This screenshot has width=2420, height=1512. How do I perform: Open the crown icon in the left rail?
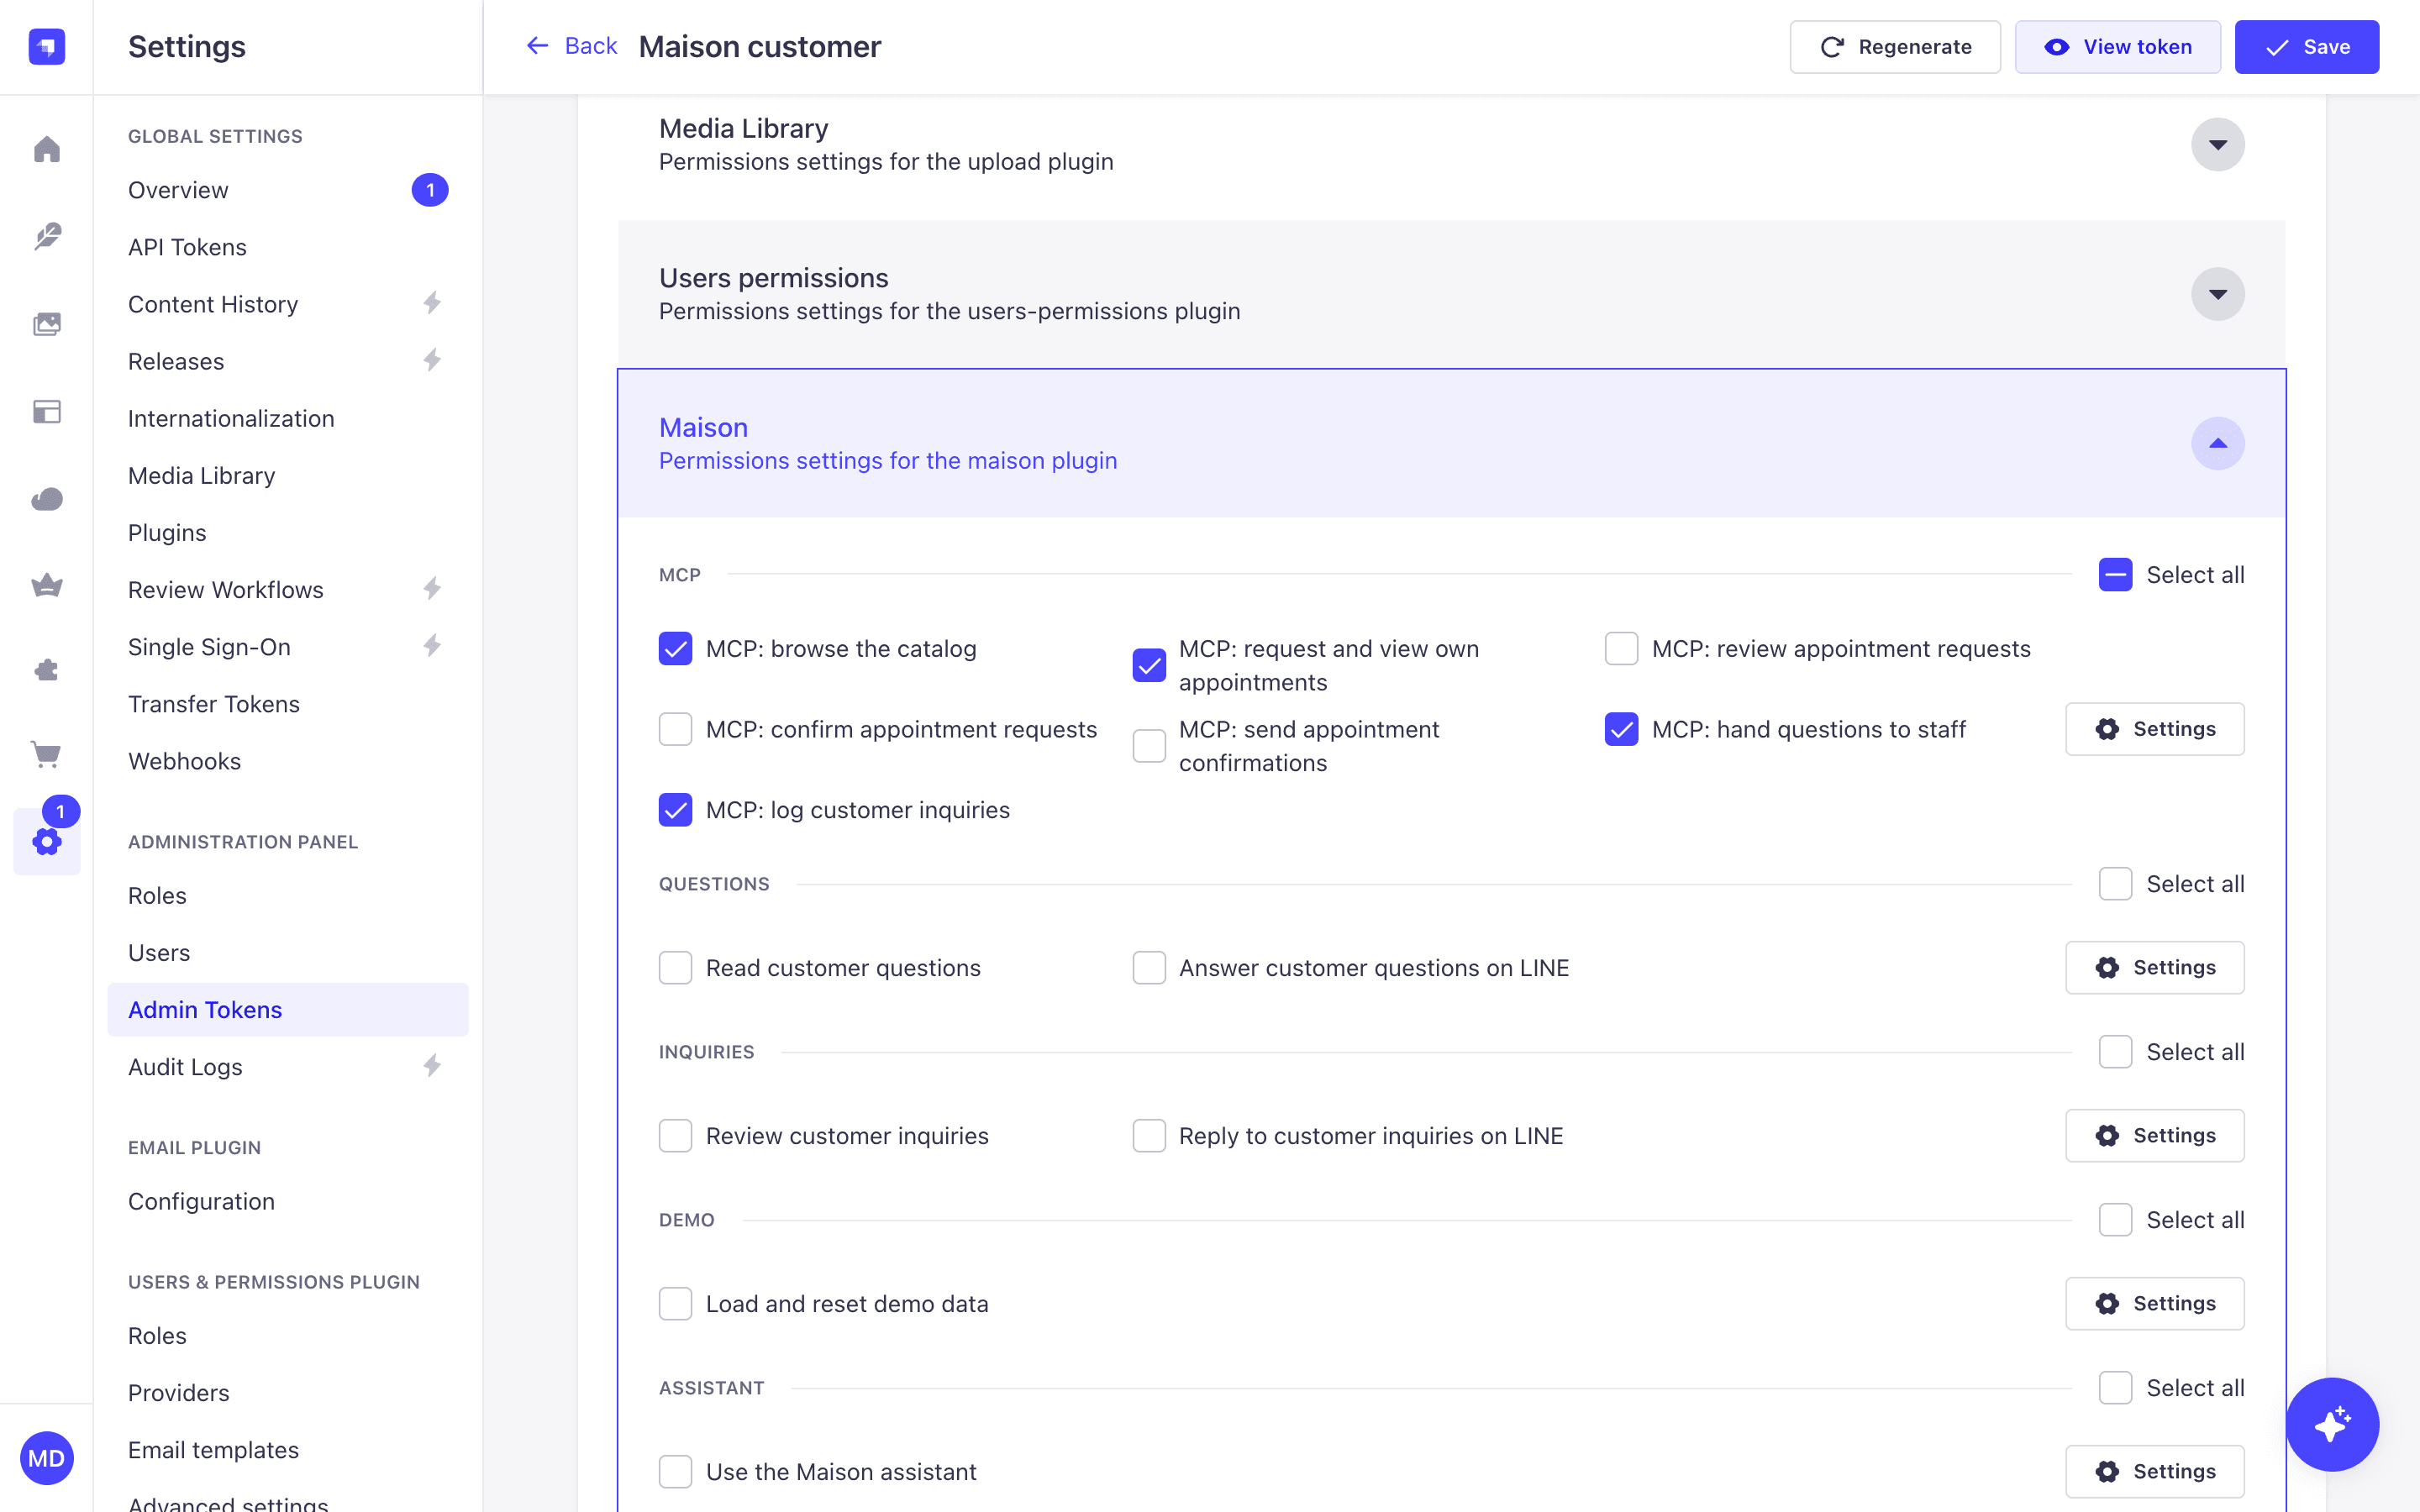(46, 585)
